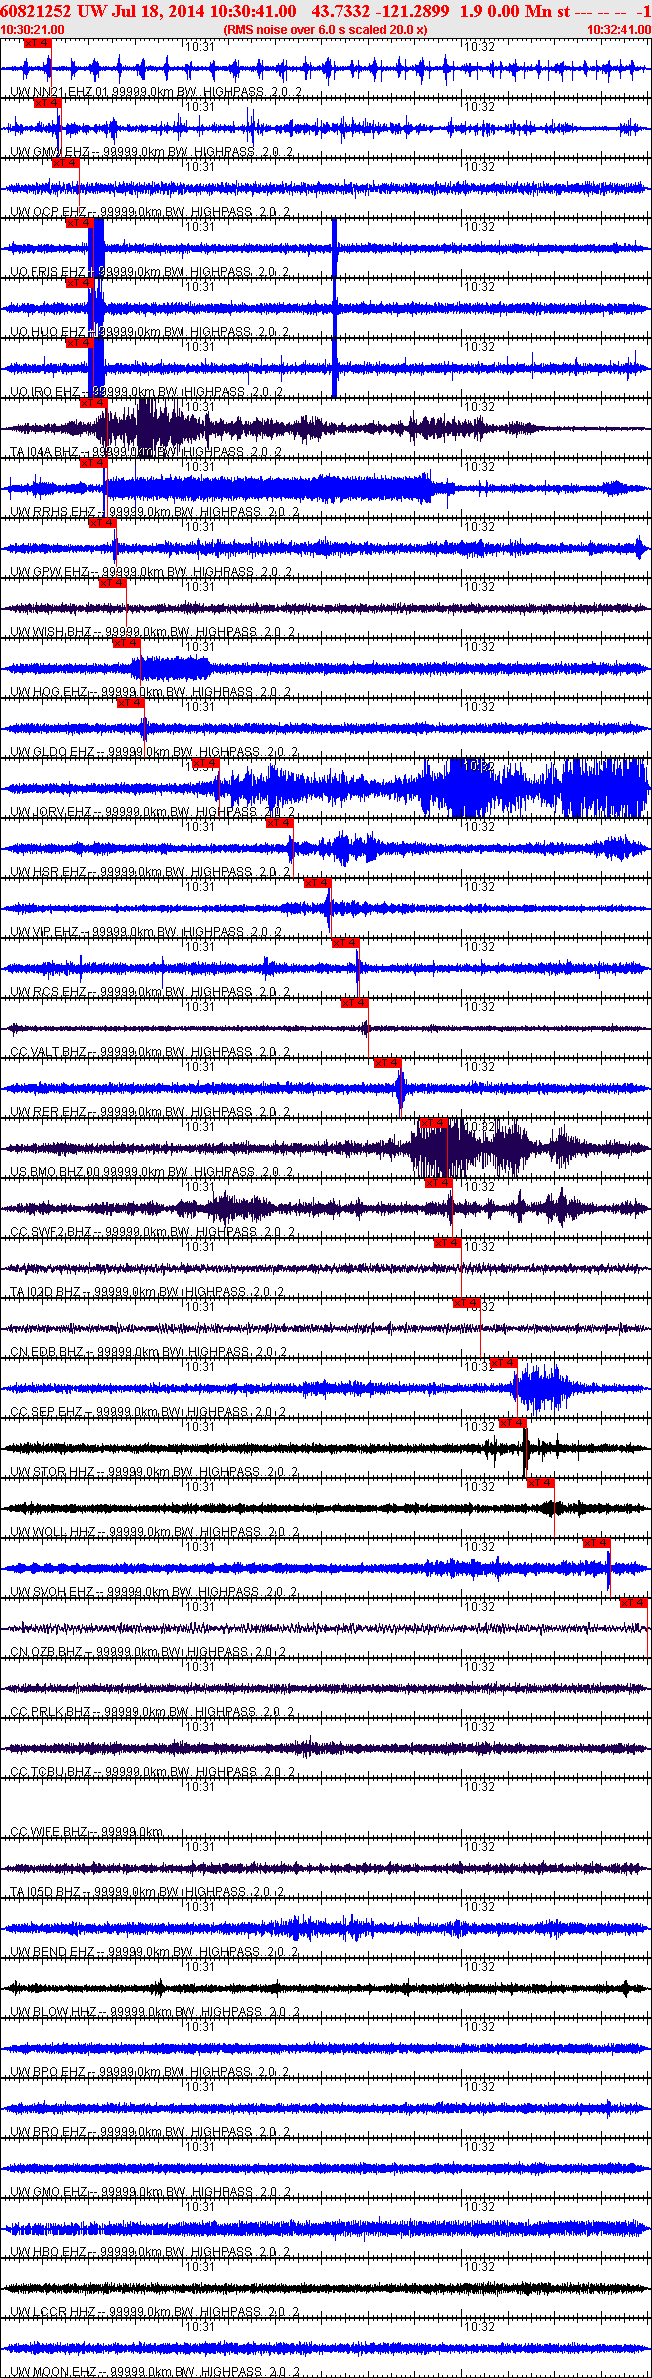This screenshot has width=652, height=2378.
Task: Select the red pick marker on IRO trace
Action: click(x=79, y=343)
